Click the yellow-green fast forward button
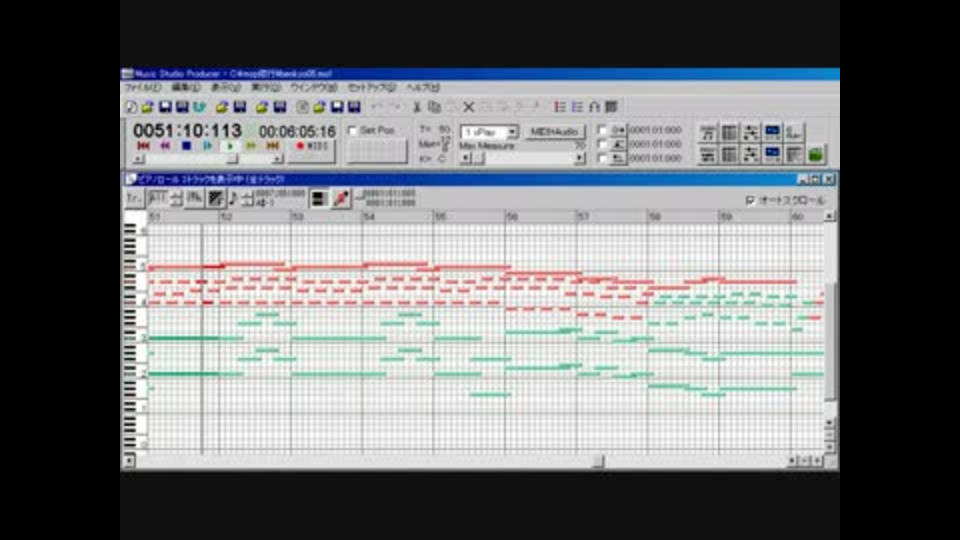 point(251,146)
